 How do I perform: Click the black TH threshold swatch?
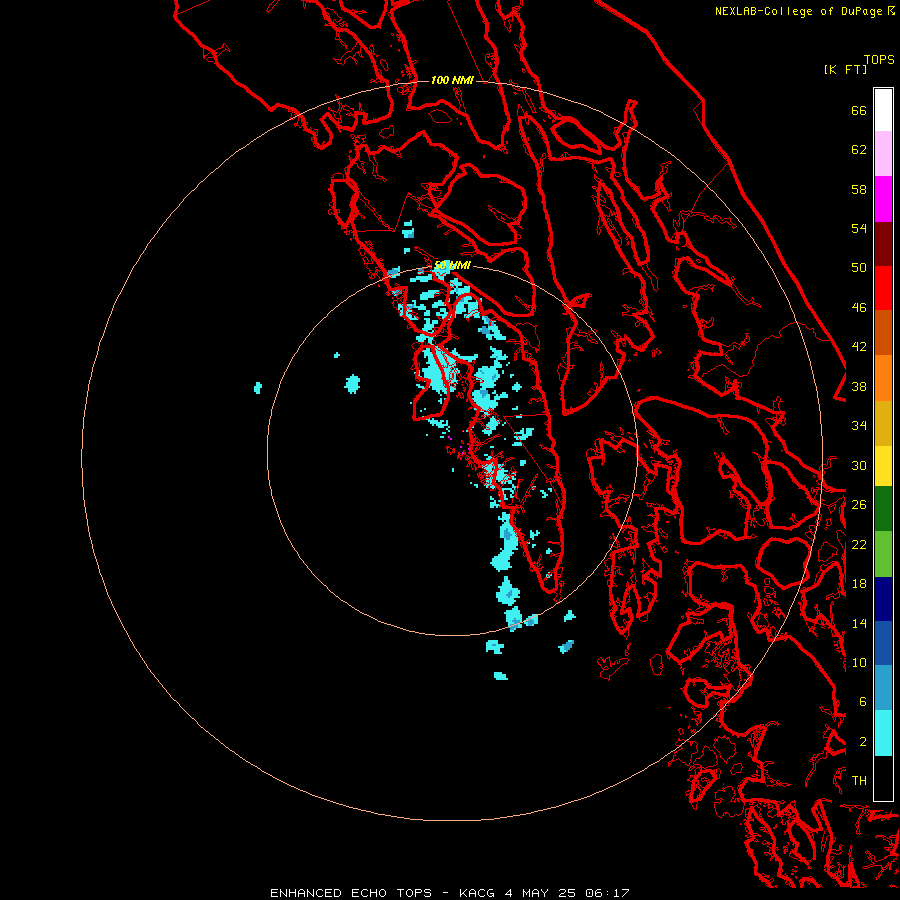click(883, 778)
